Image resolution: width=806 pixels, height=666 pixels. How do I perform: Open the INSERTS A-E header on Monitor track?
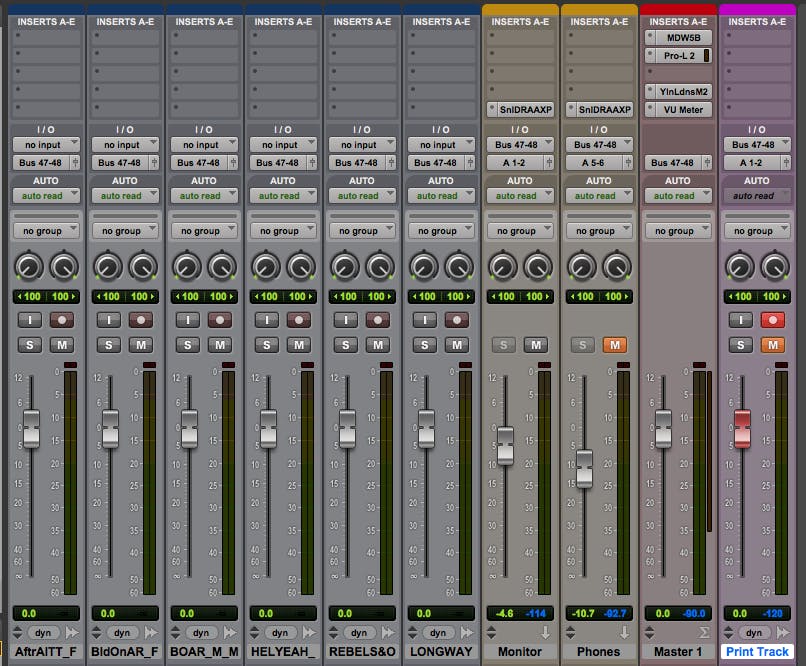pos(520,21)
